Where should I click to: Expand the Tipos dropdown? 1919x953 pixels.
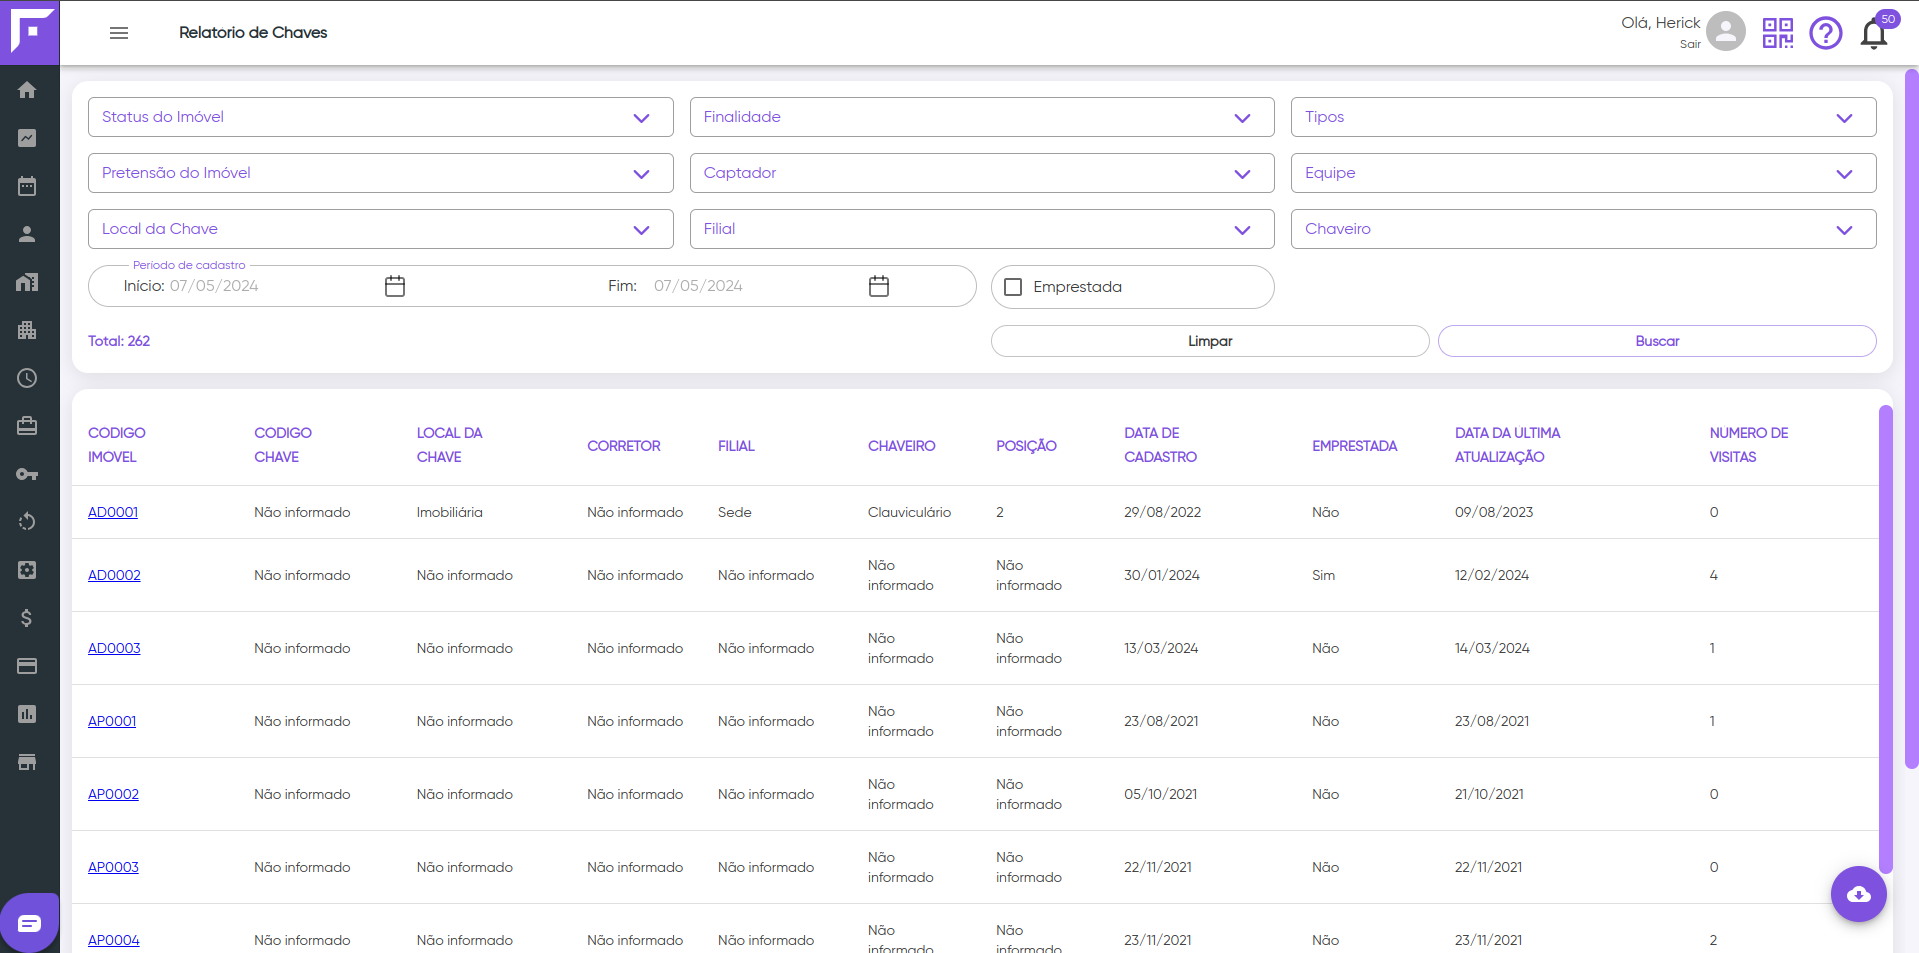tap(1584, 117)
